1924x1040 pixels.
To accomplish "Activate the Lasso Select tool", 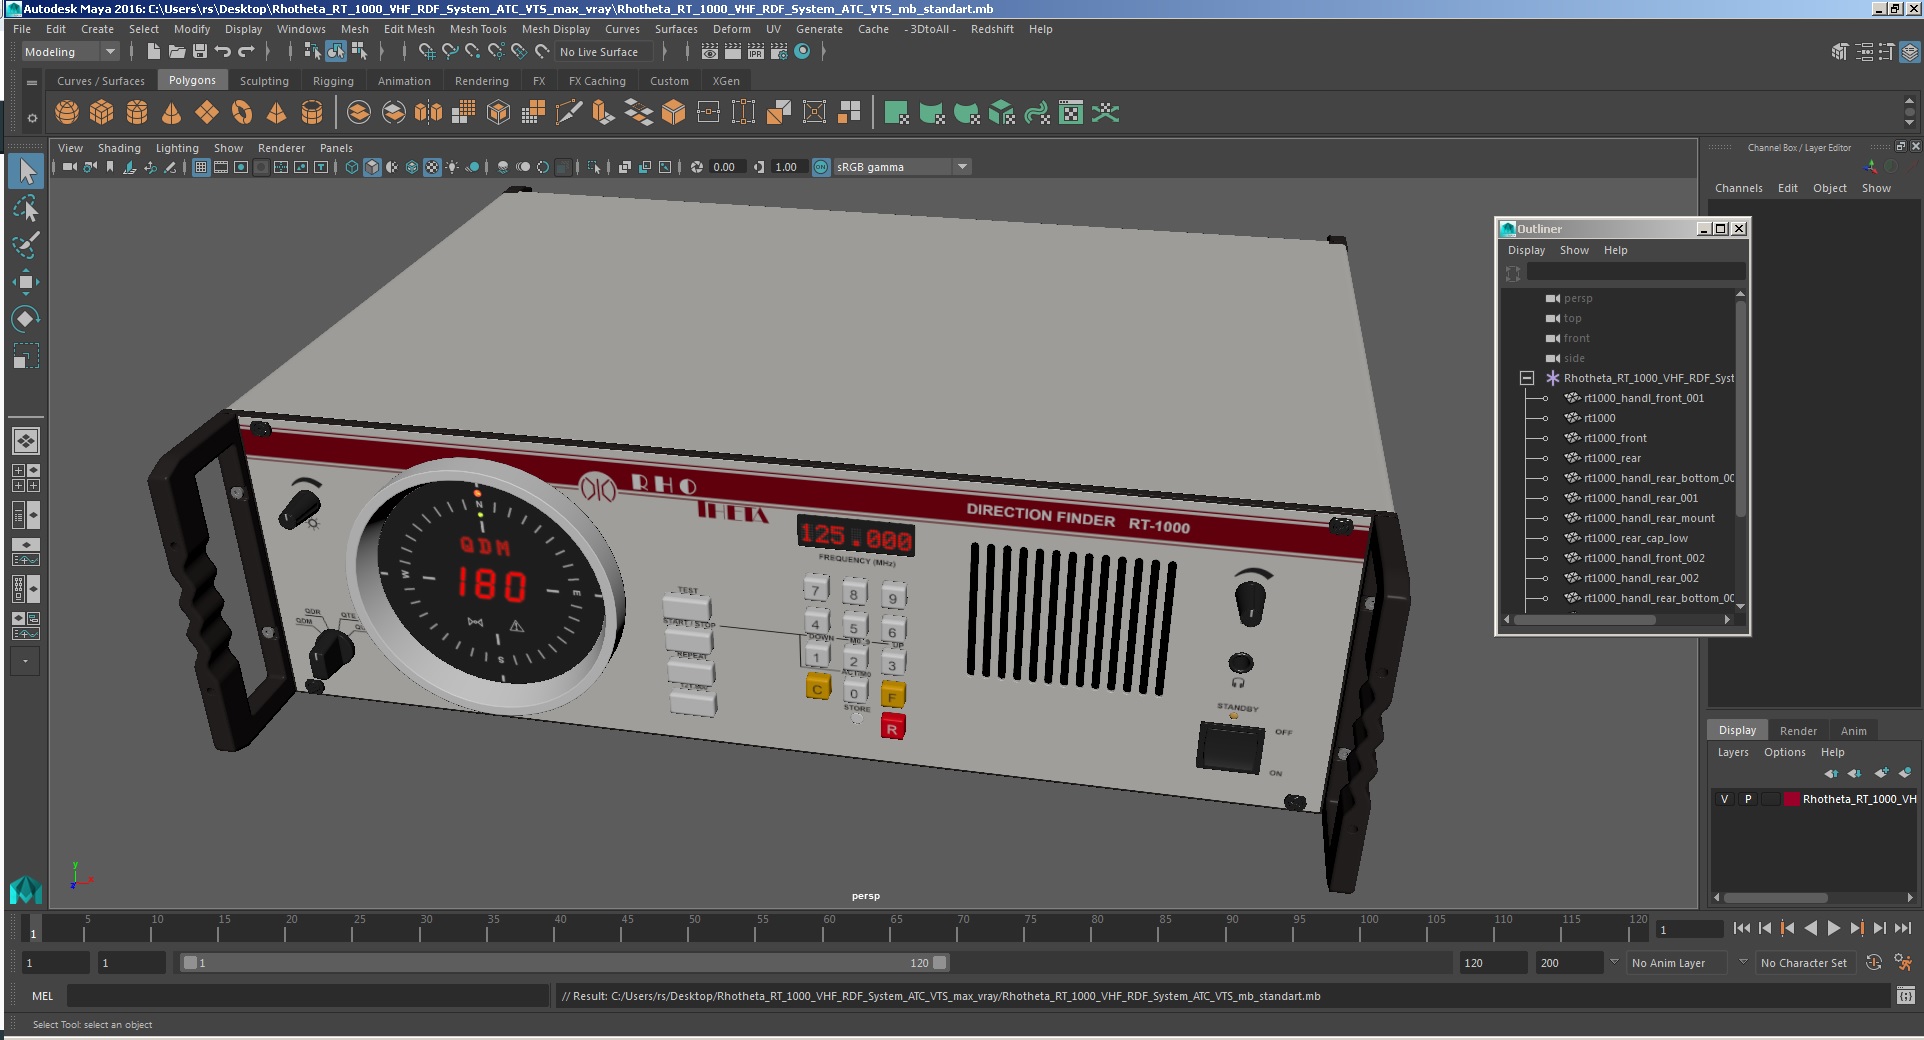I will [26, 208].
